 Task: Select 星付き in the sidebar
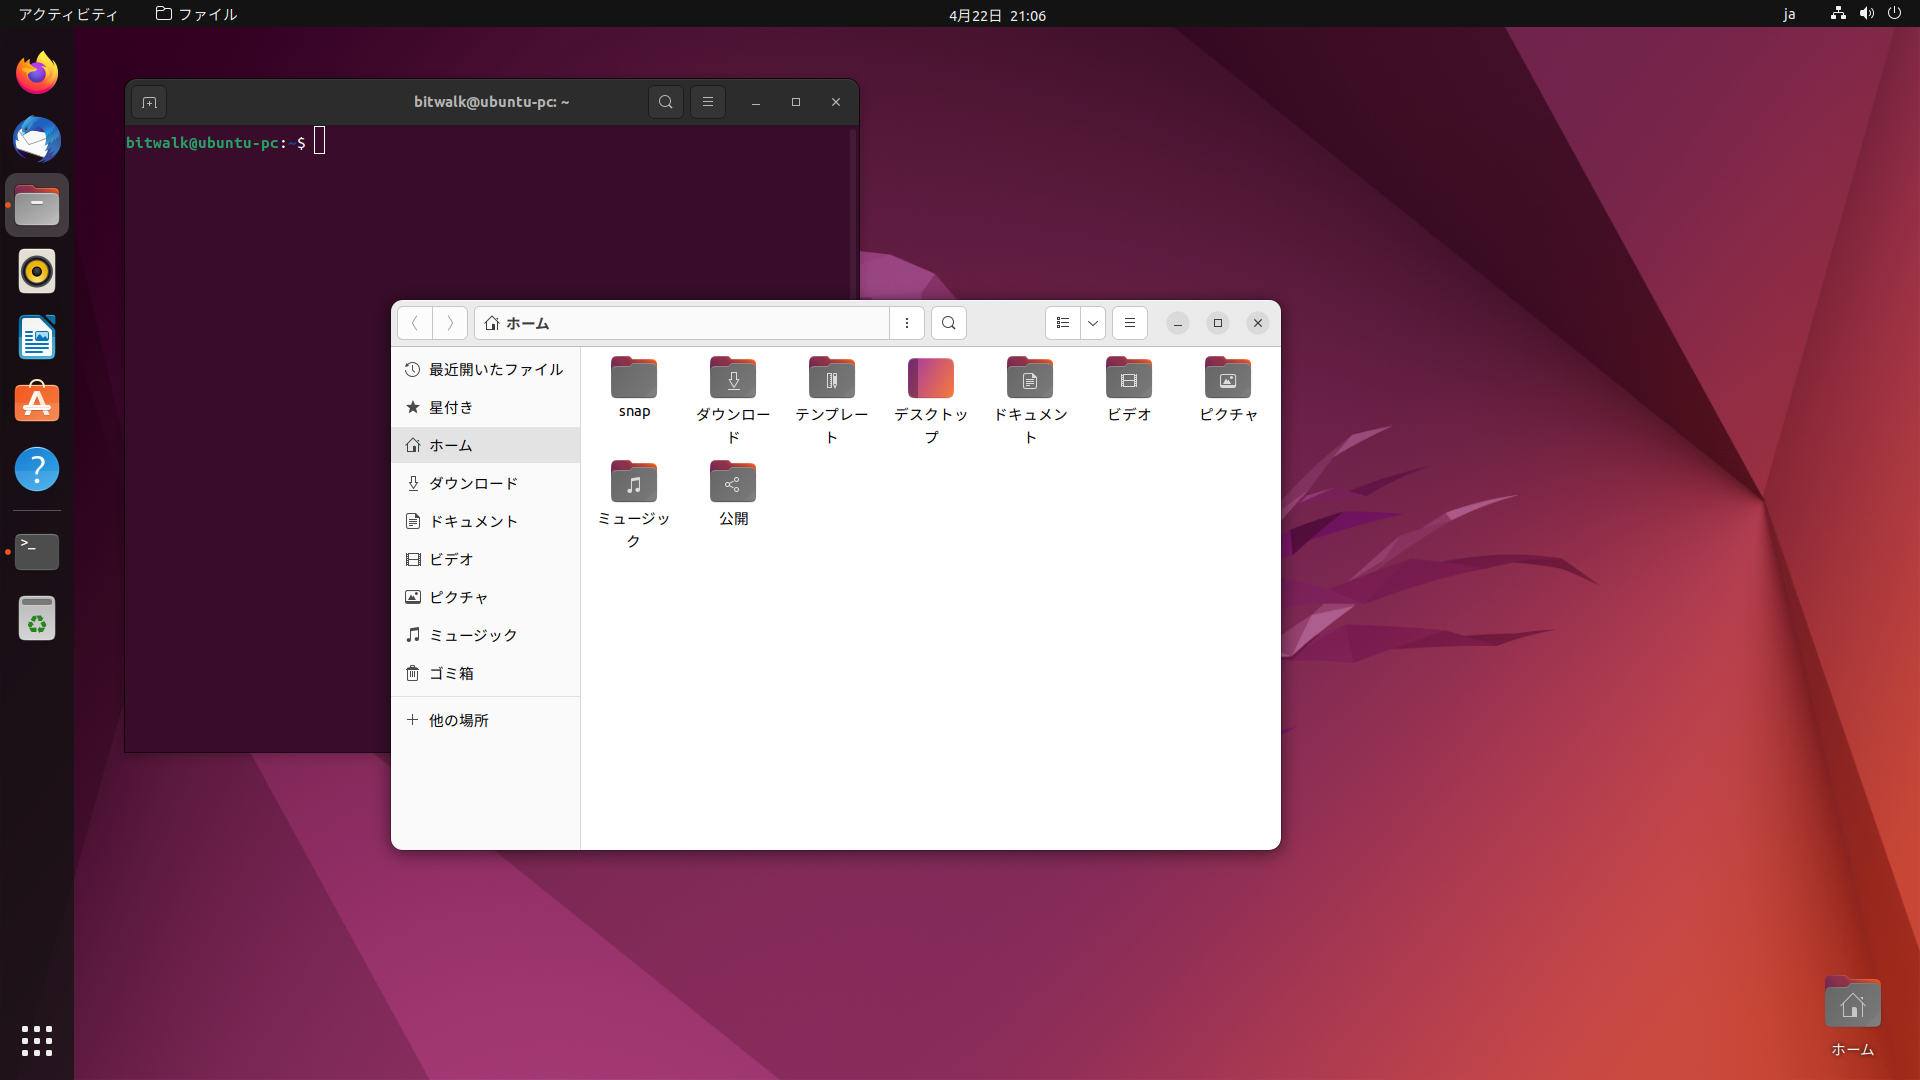452,408
